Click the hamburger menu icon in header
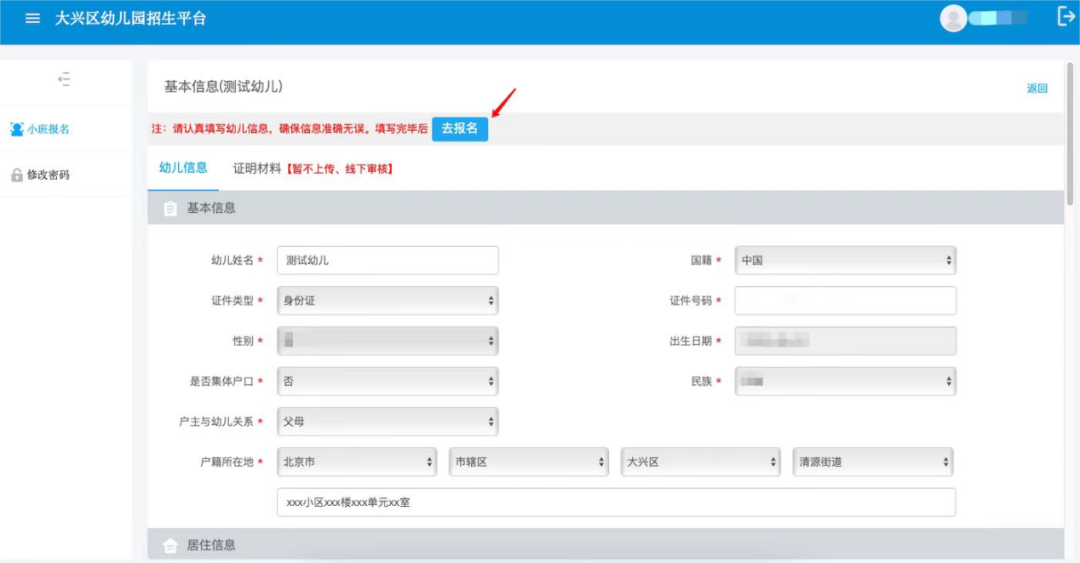This screenshot has height=563, width=1080. [33, 19]
